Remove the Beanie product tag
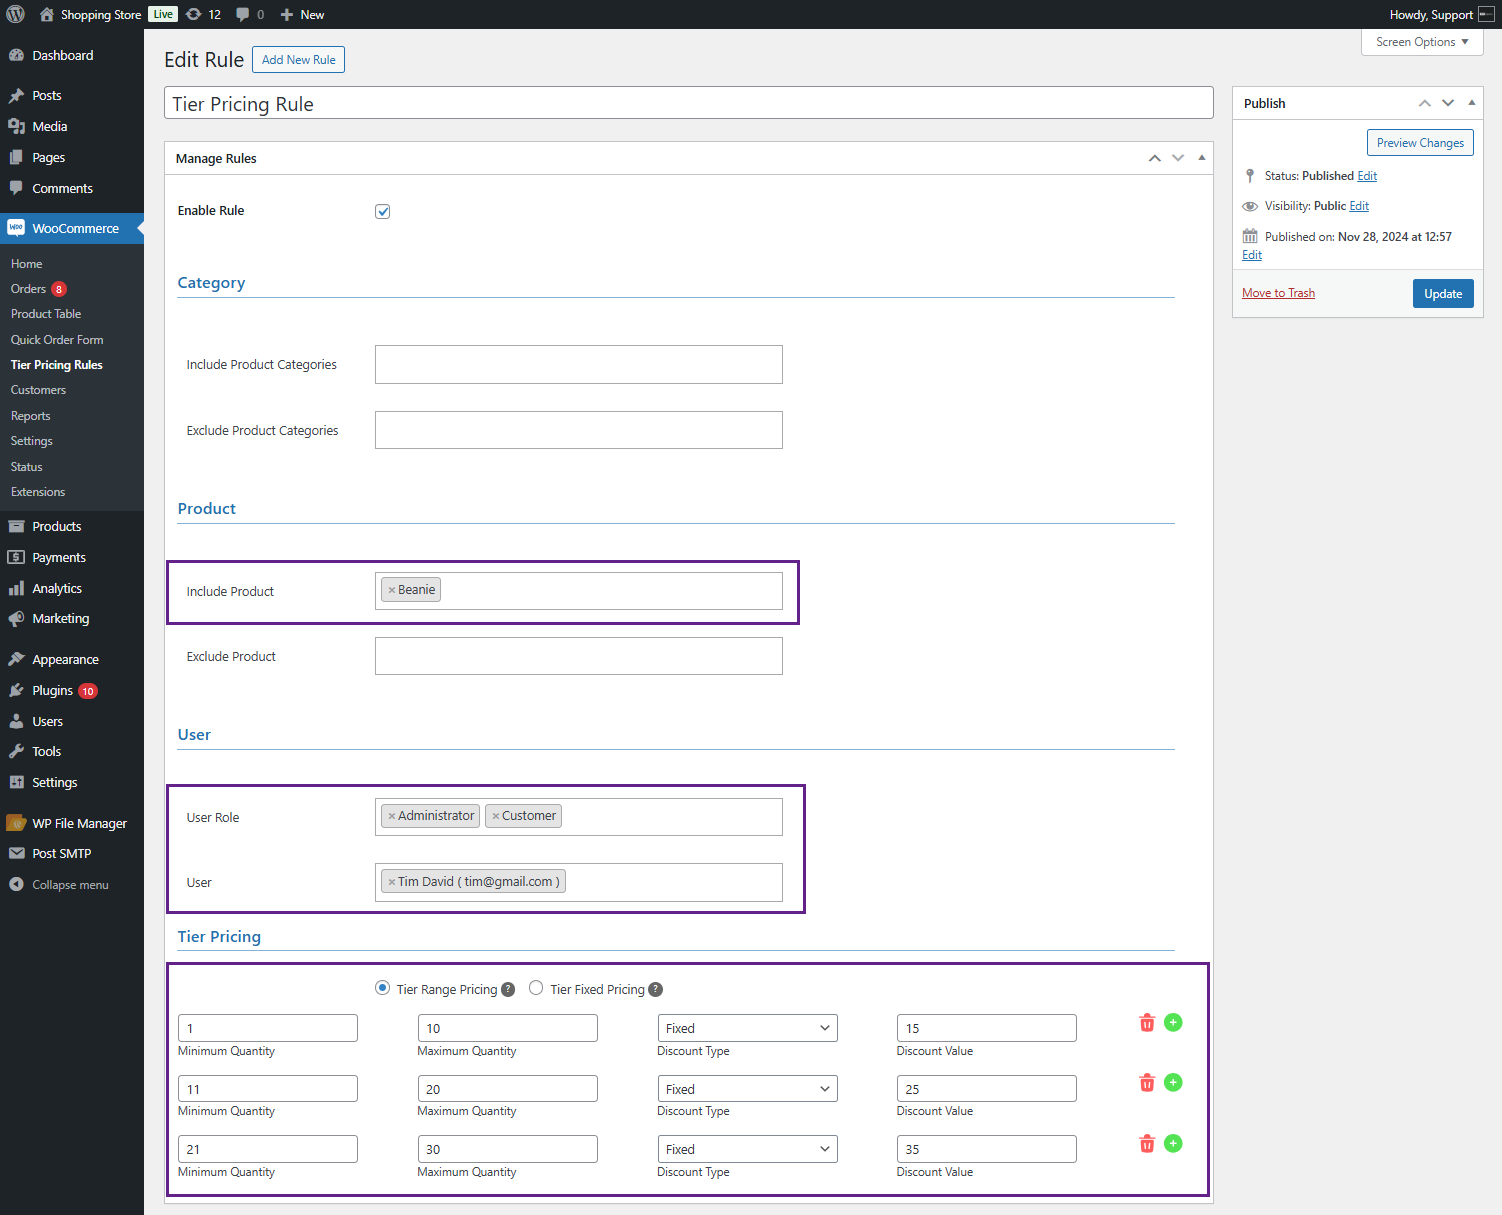Screen dimensions: 1502x1215 coord(392,590)
